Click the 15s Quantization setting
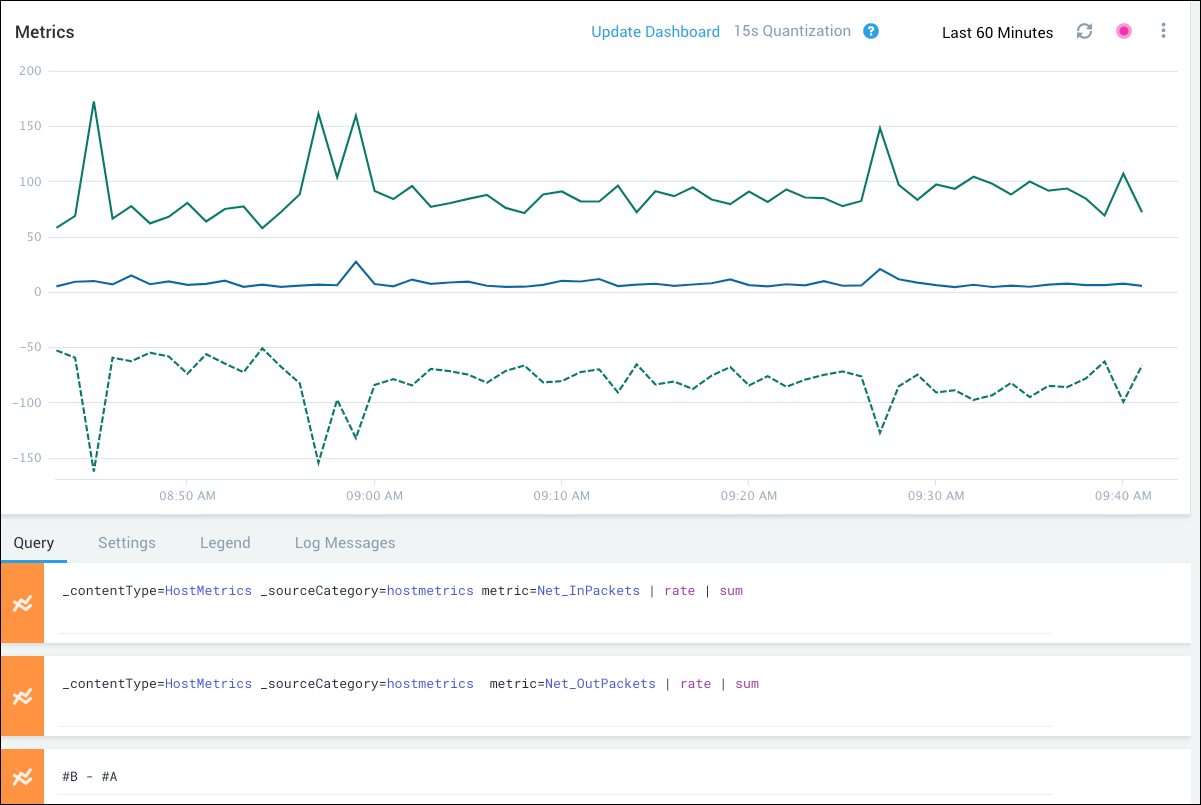Image resolution: width=1201 pixels, height=805 pixels. (x=792, y=31)
